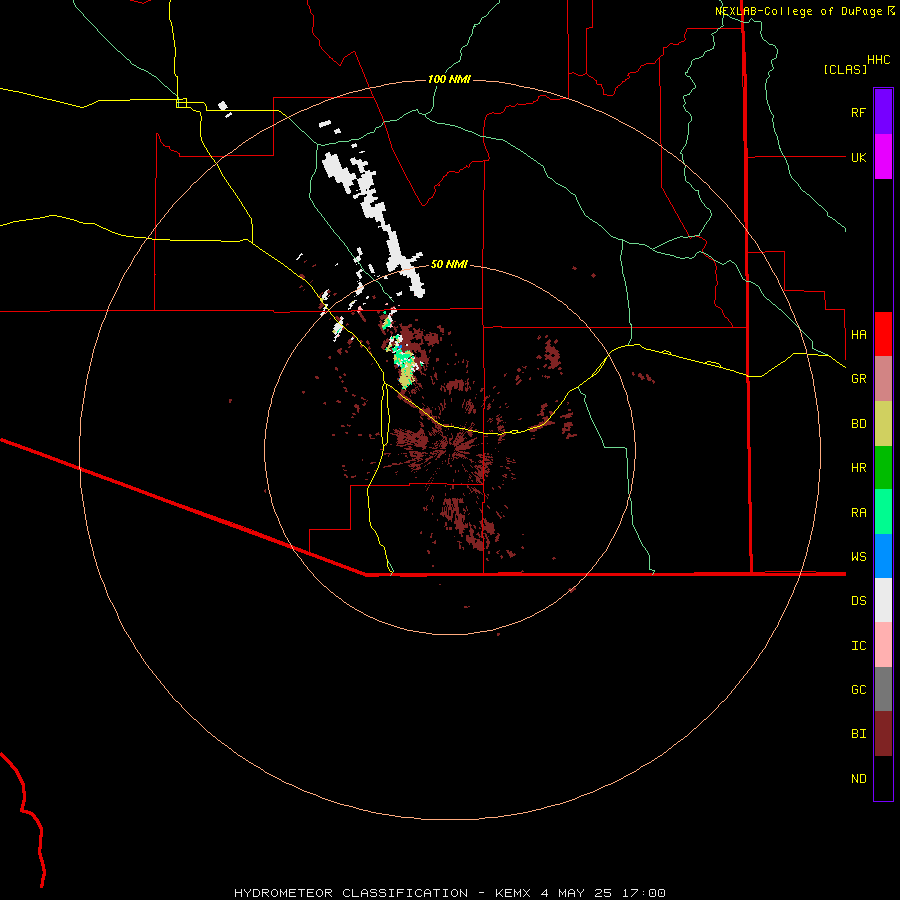Click the WS legend label
The image size is (900, 900).
point(858,556)
